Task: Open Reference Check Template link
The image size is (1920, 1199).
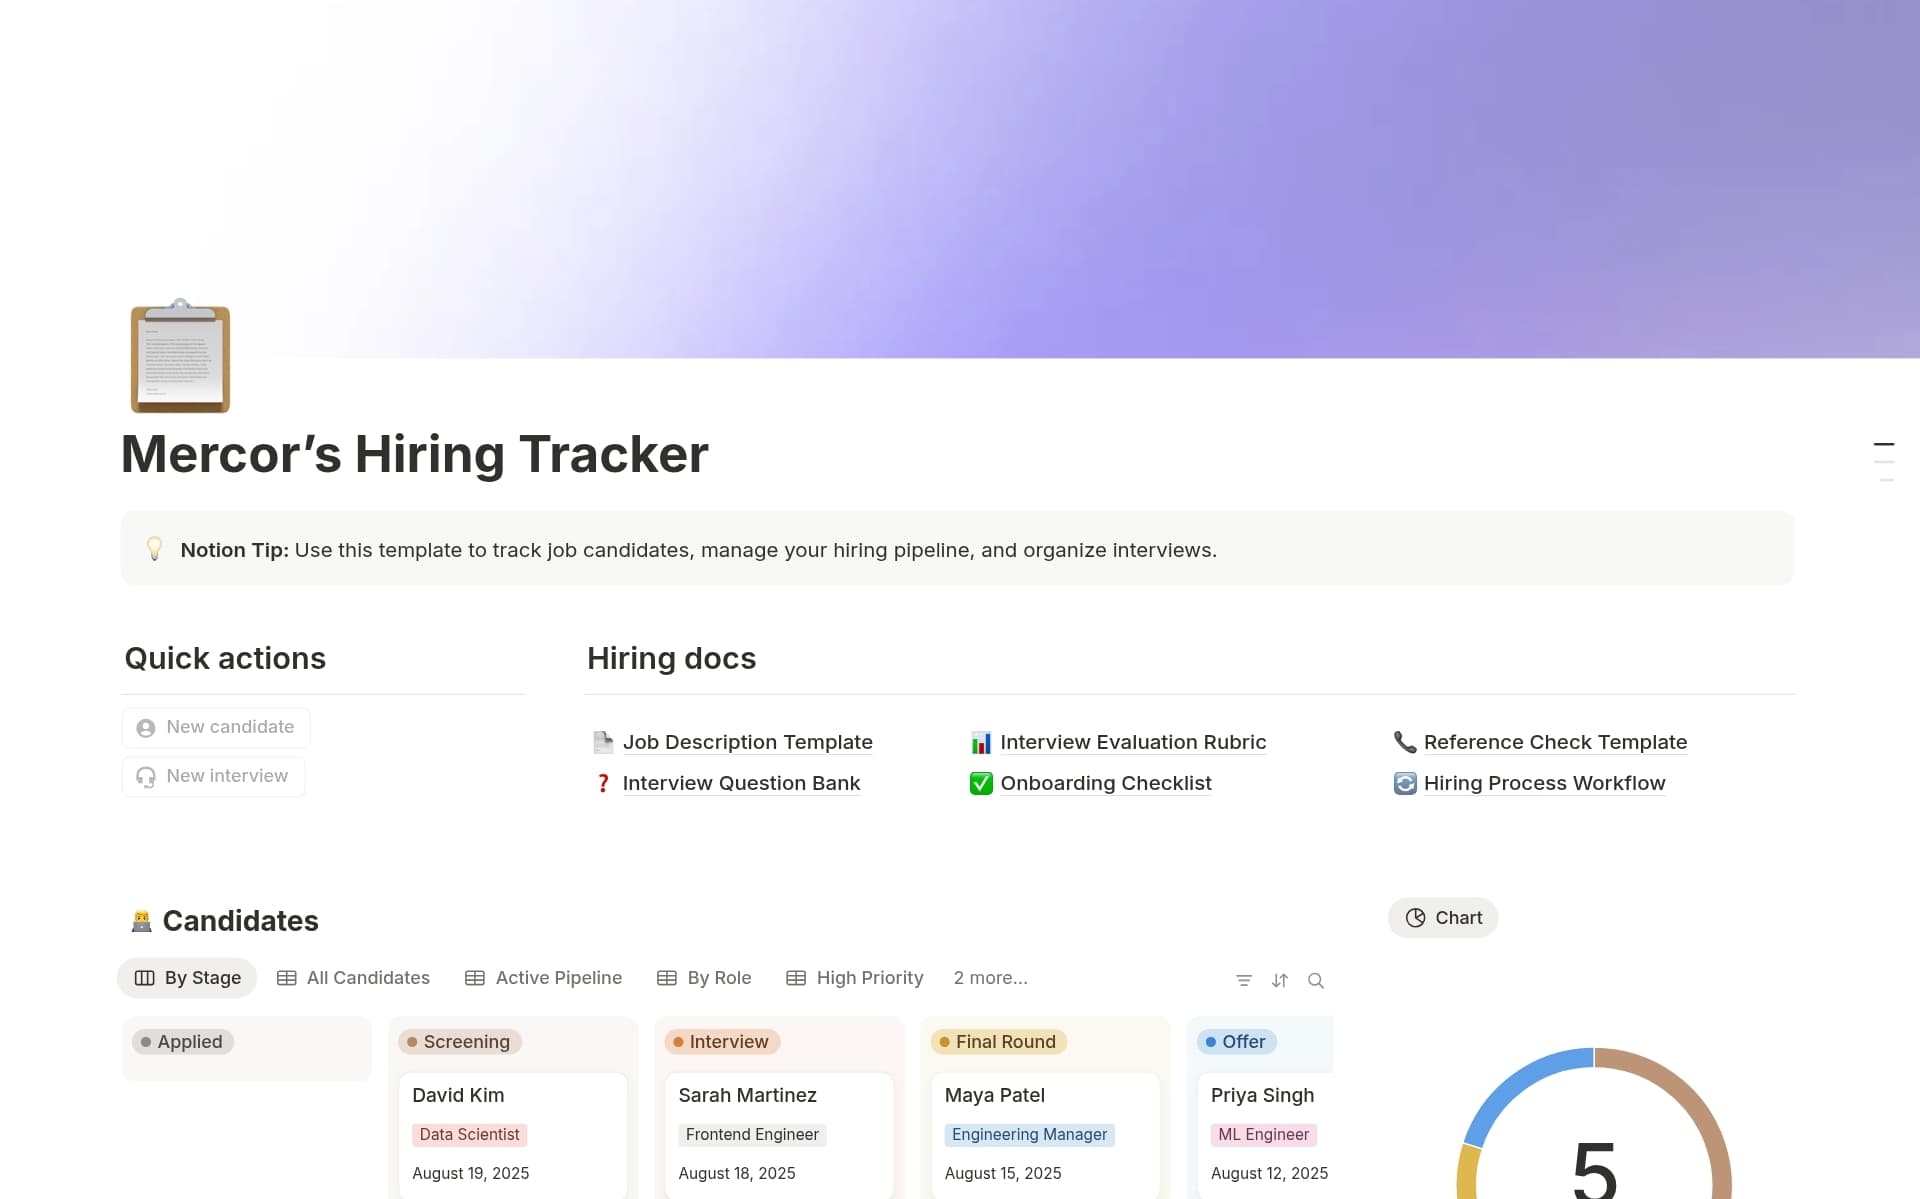Action: [x=1555, y=742]
